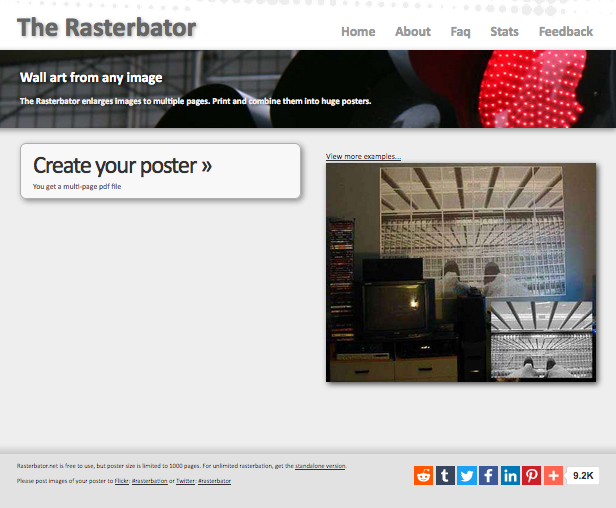Click the example poster wall photo
The height and width of the screenshot is (508, 616).
point(461,272)
